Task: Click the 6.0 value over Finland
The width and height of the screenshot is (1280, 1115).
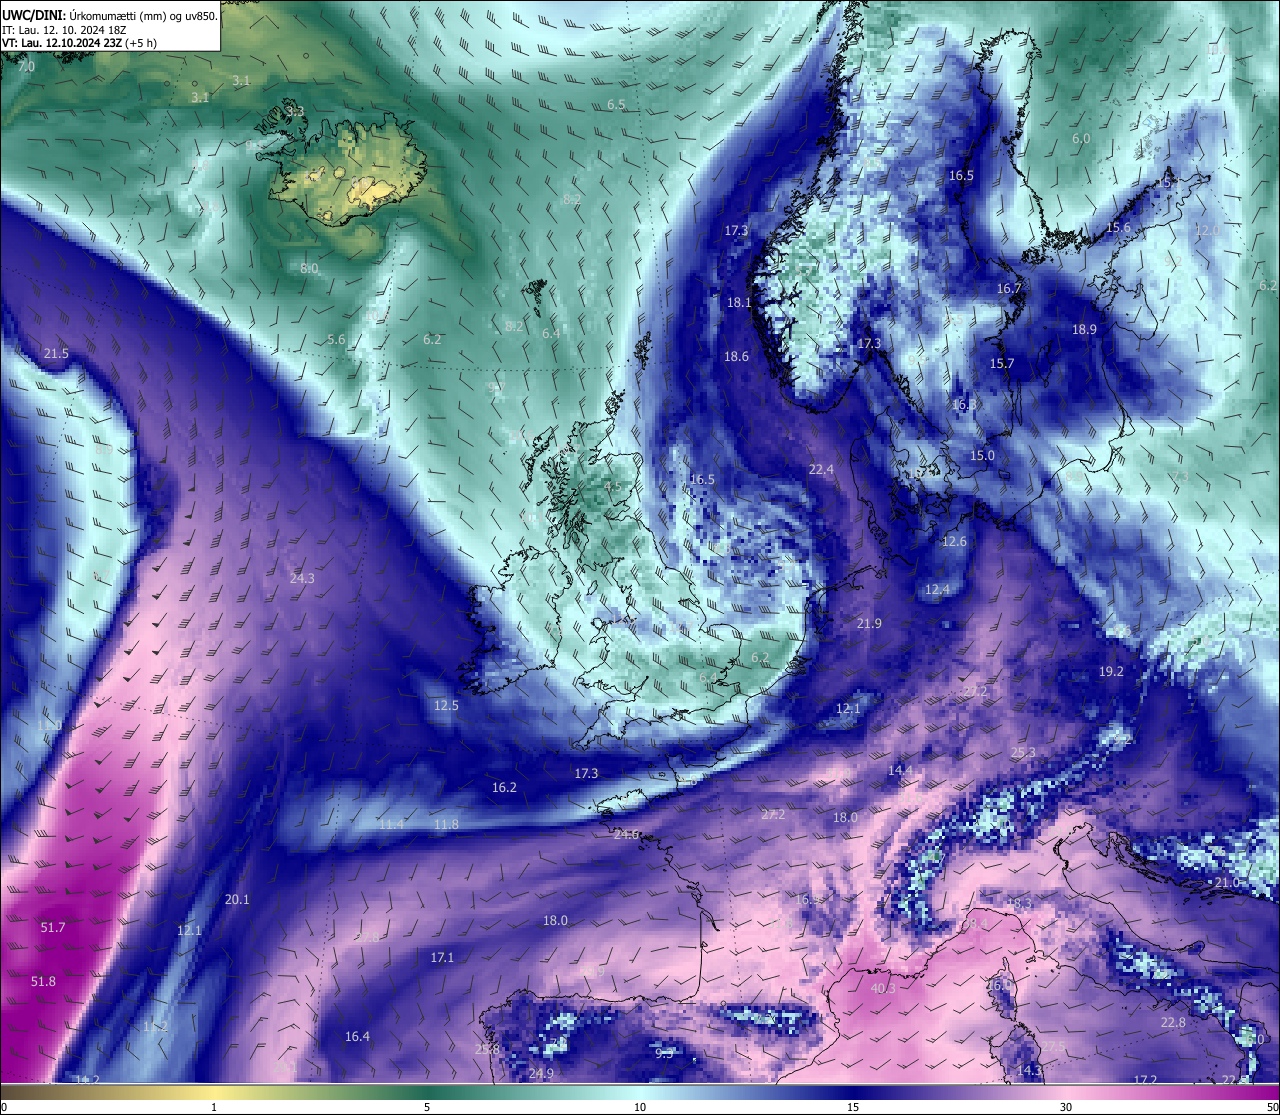Action: click(1081, 139)
